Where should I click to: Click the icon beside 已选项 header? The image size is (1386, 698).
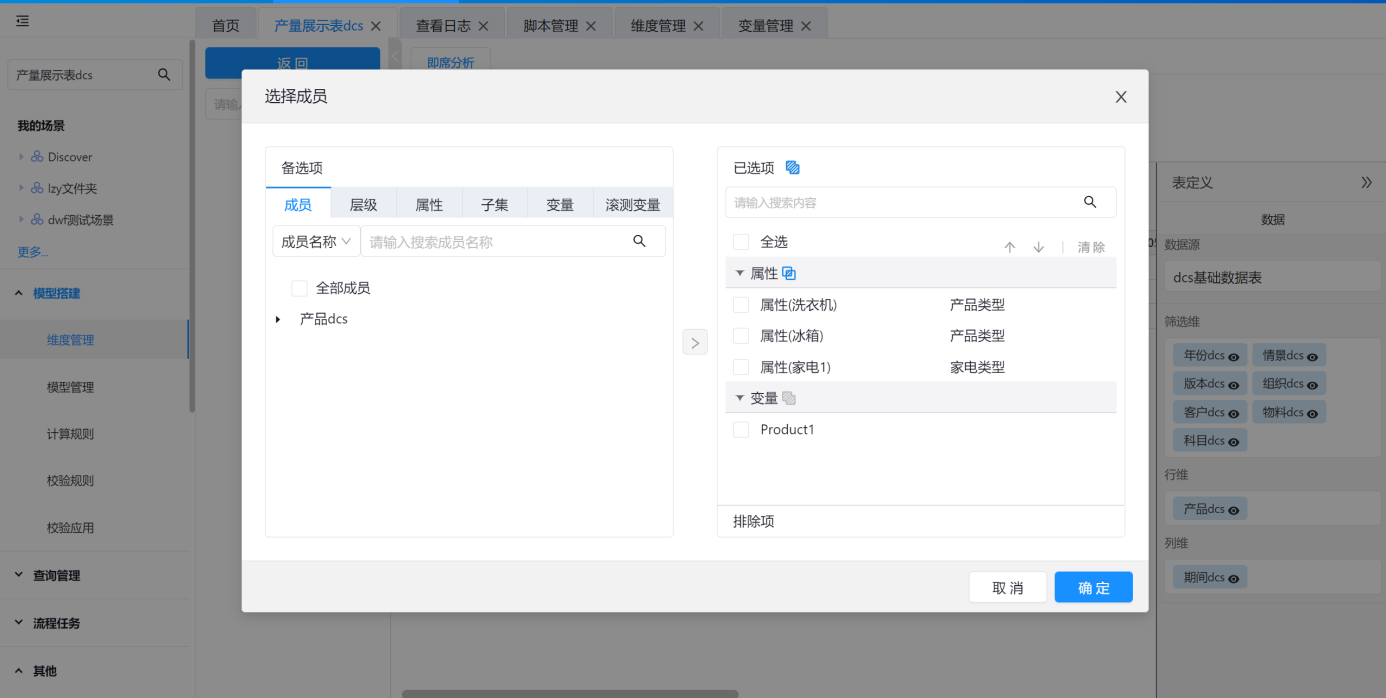(793, 168)
